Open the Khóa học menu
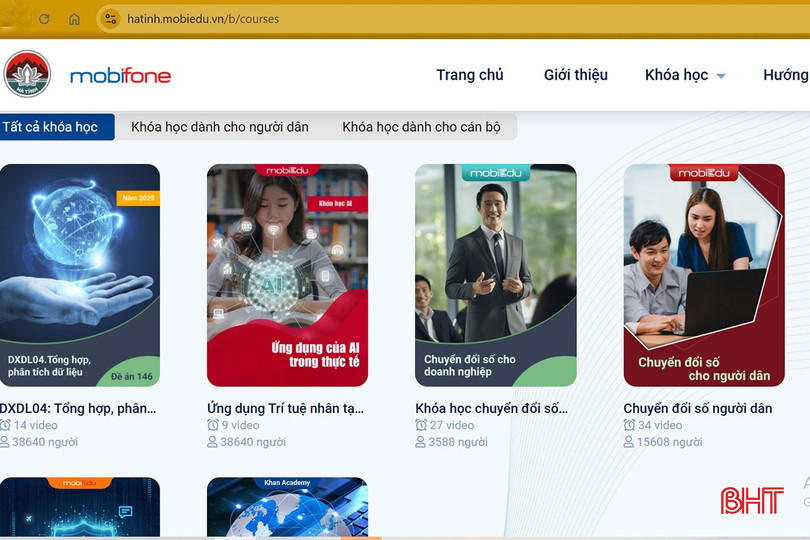 pos(676,75)
